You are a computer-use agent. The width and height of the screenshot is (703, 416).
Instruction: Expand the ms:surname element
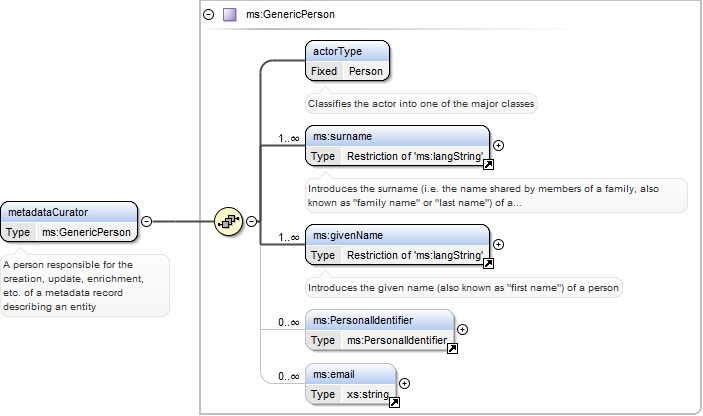click(498, 145)
